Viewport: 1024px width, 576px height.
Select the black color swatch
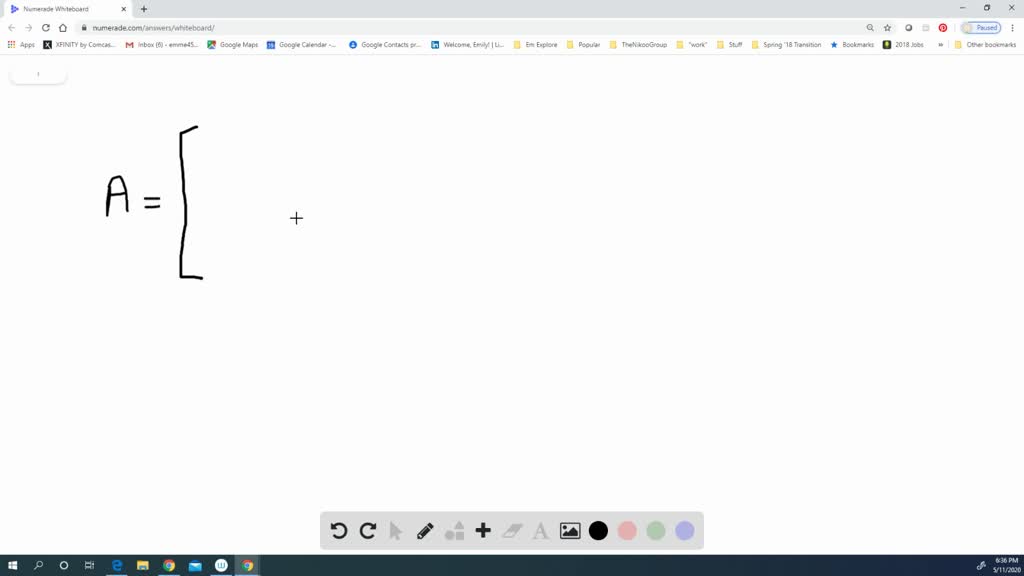pos(598,531)
